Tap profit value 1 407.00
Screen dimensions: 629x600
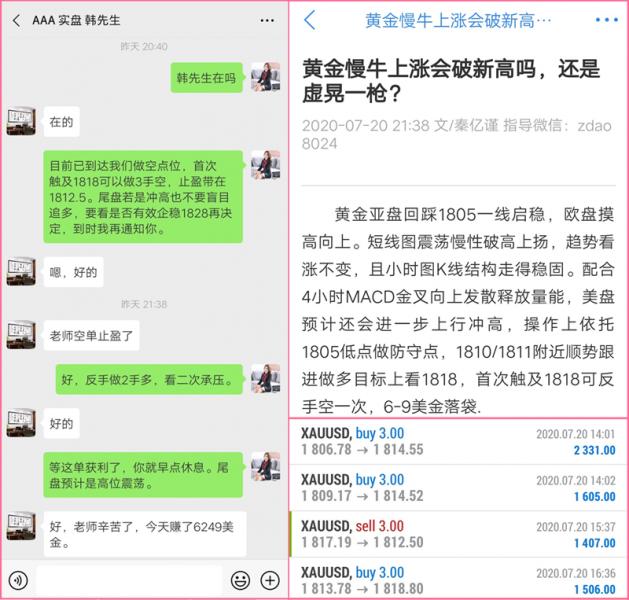pyautogui.click(x=595, y=543)
